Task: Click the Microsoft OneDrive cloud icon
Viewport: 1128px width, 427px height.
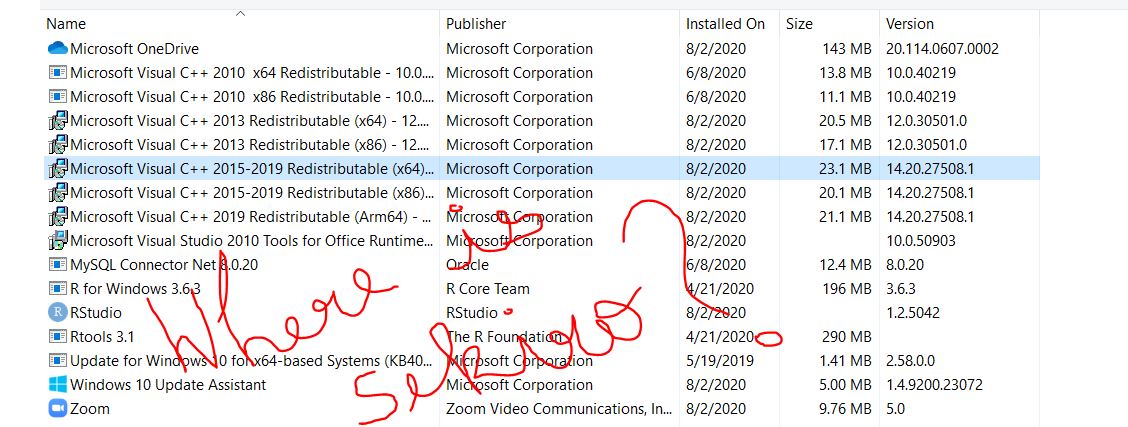Action: coord(58,48)
